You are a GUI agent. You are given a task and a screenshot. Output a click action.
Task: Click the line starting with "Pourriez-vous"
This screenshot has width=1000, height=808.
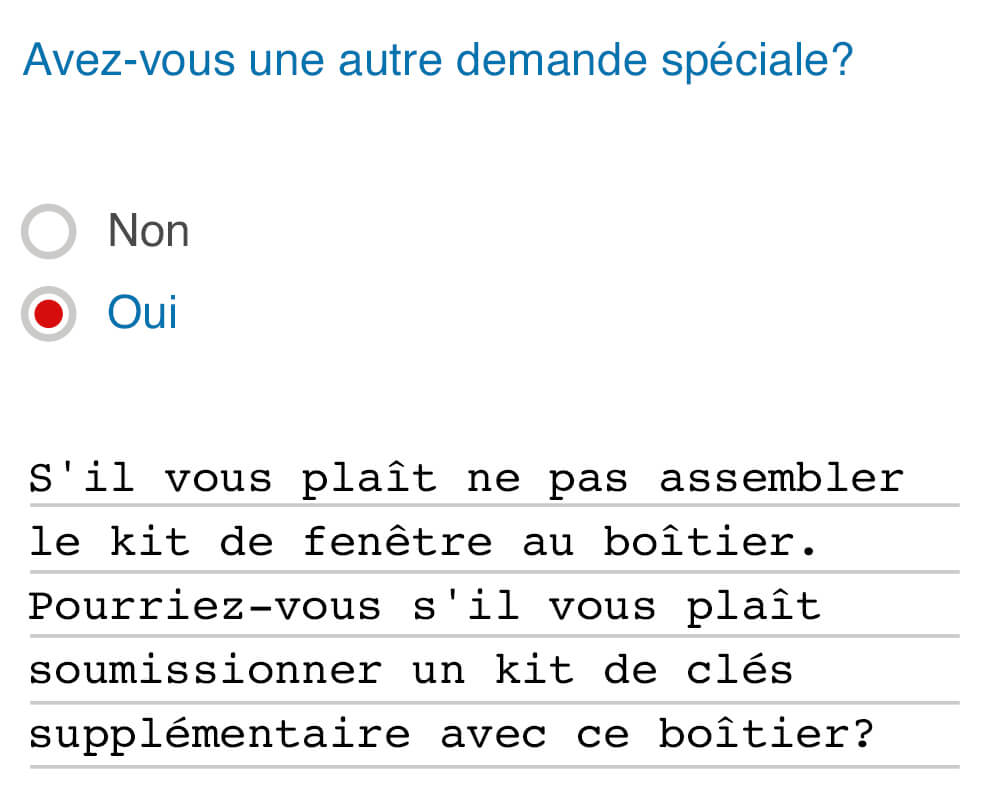pyautogui.click(x=424, y=607)
